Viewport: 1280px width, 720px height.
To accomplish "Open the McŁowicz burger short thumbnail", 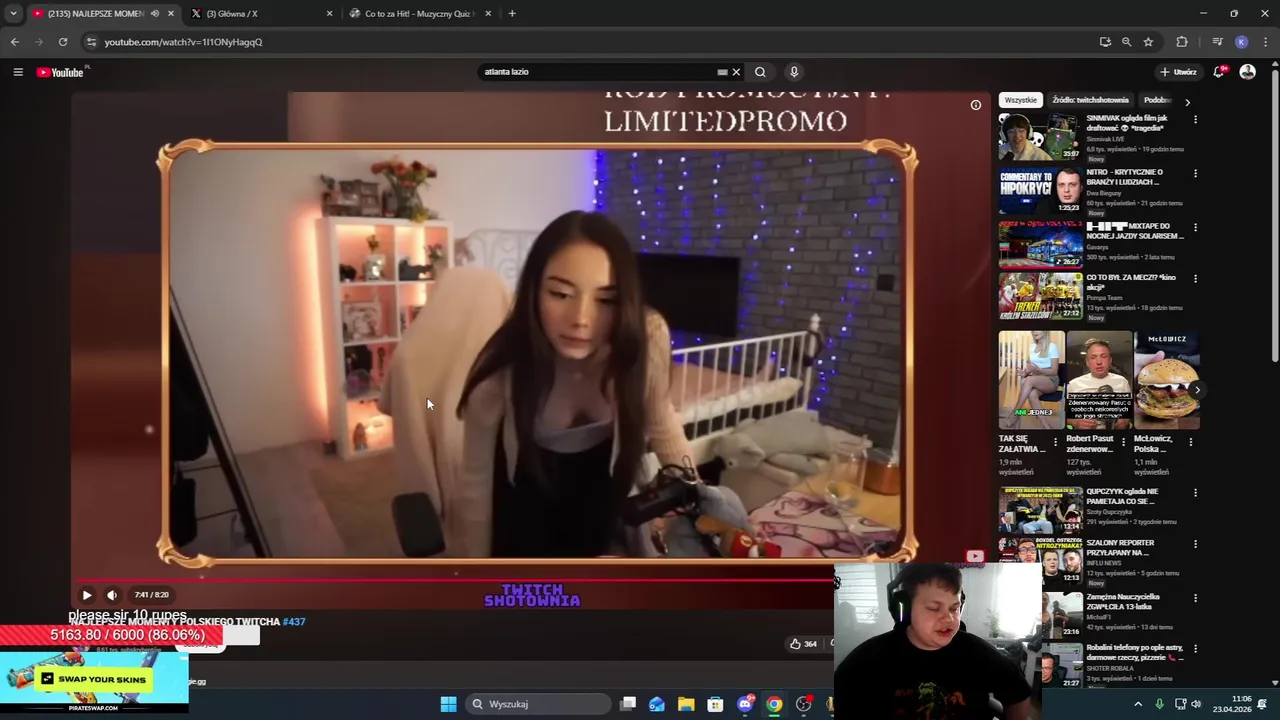I will click(1167, 380).
